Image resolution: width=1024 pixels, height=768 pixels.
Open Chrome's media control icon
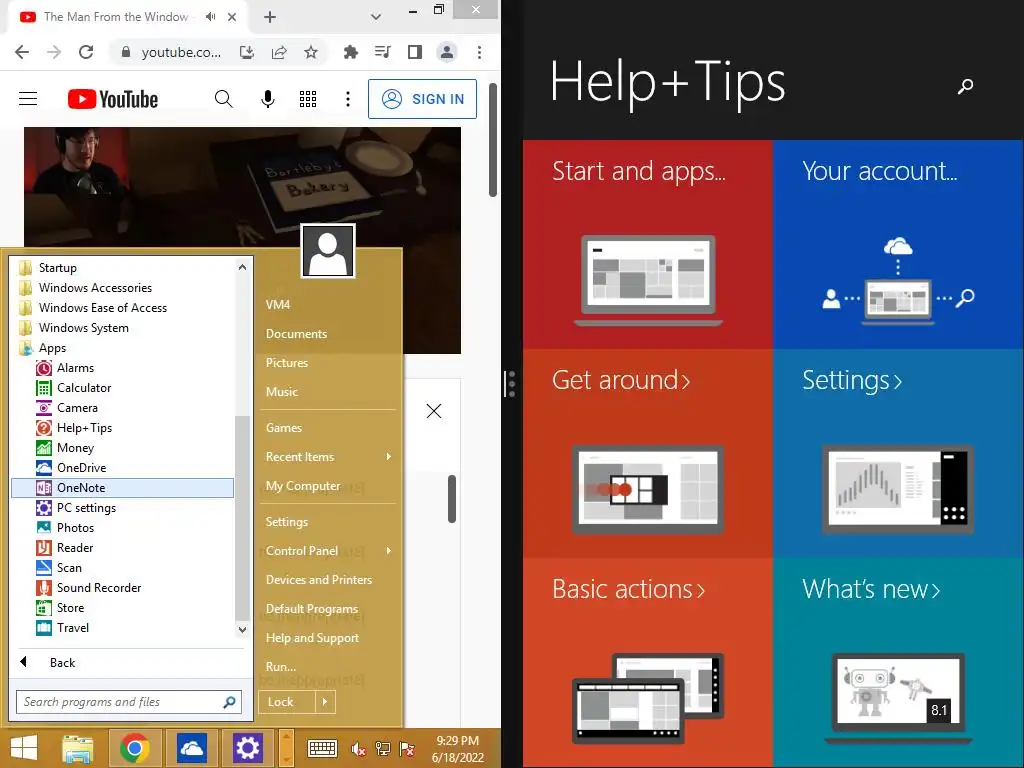383,52
